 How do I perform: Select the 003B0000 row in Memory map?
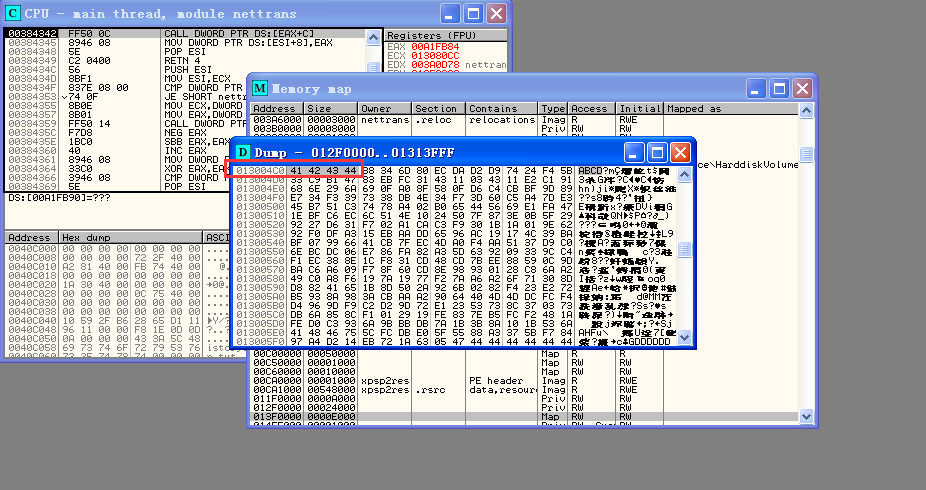524,129
